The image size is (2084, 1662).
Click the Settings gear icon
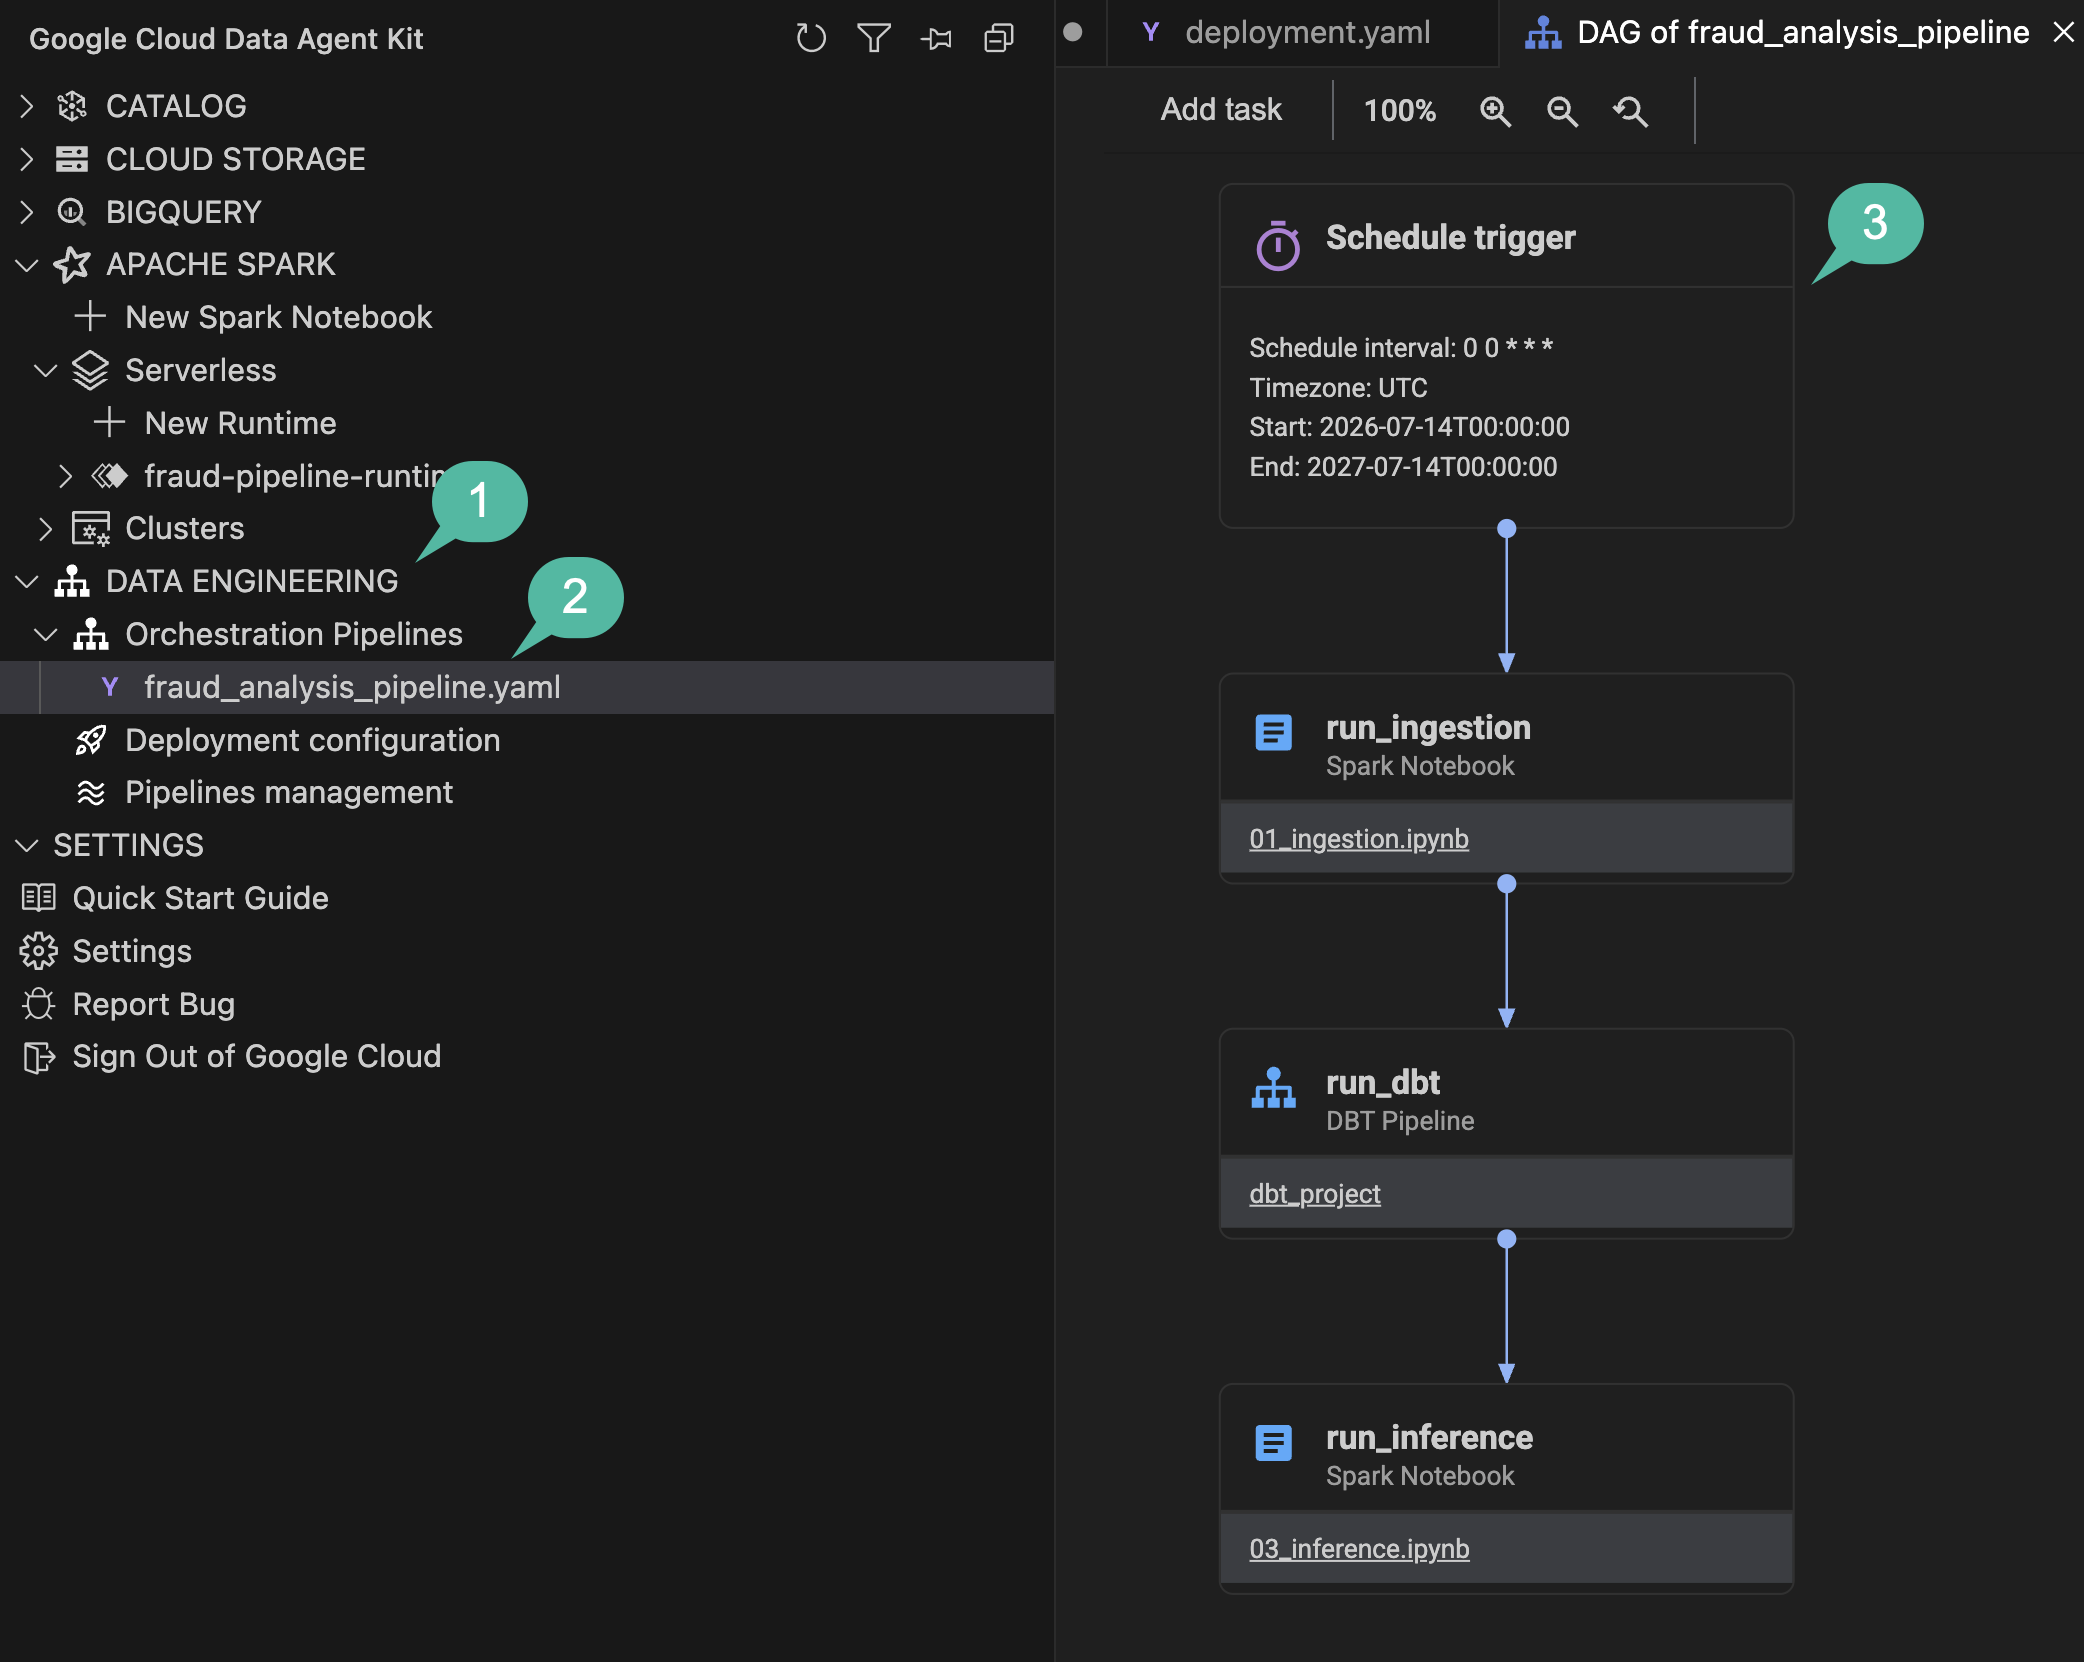pos(39,951)
